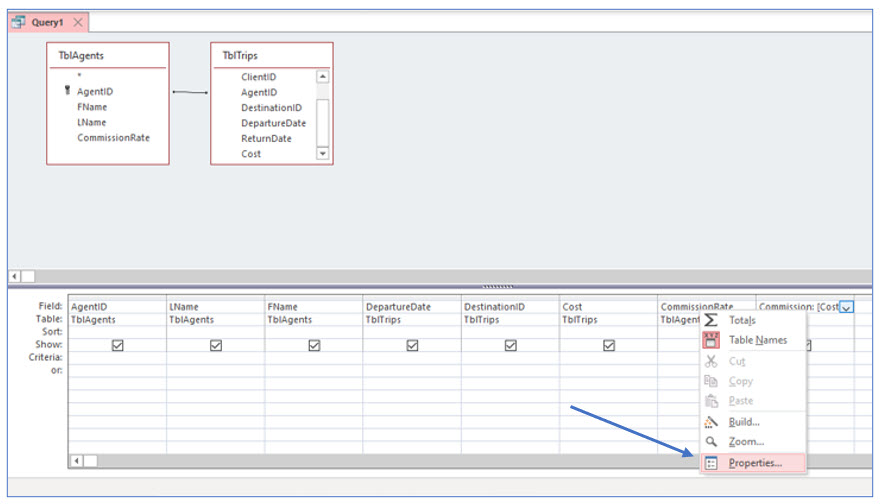Click the pane splitter handle above the grid

[497, 286]
